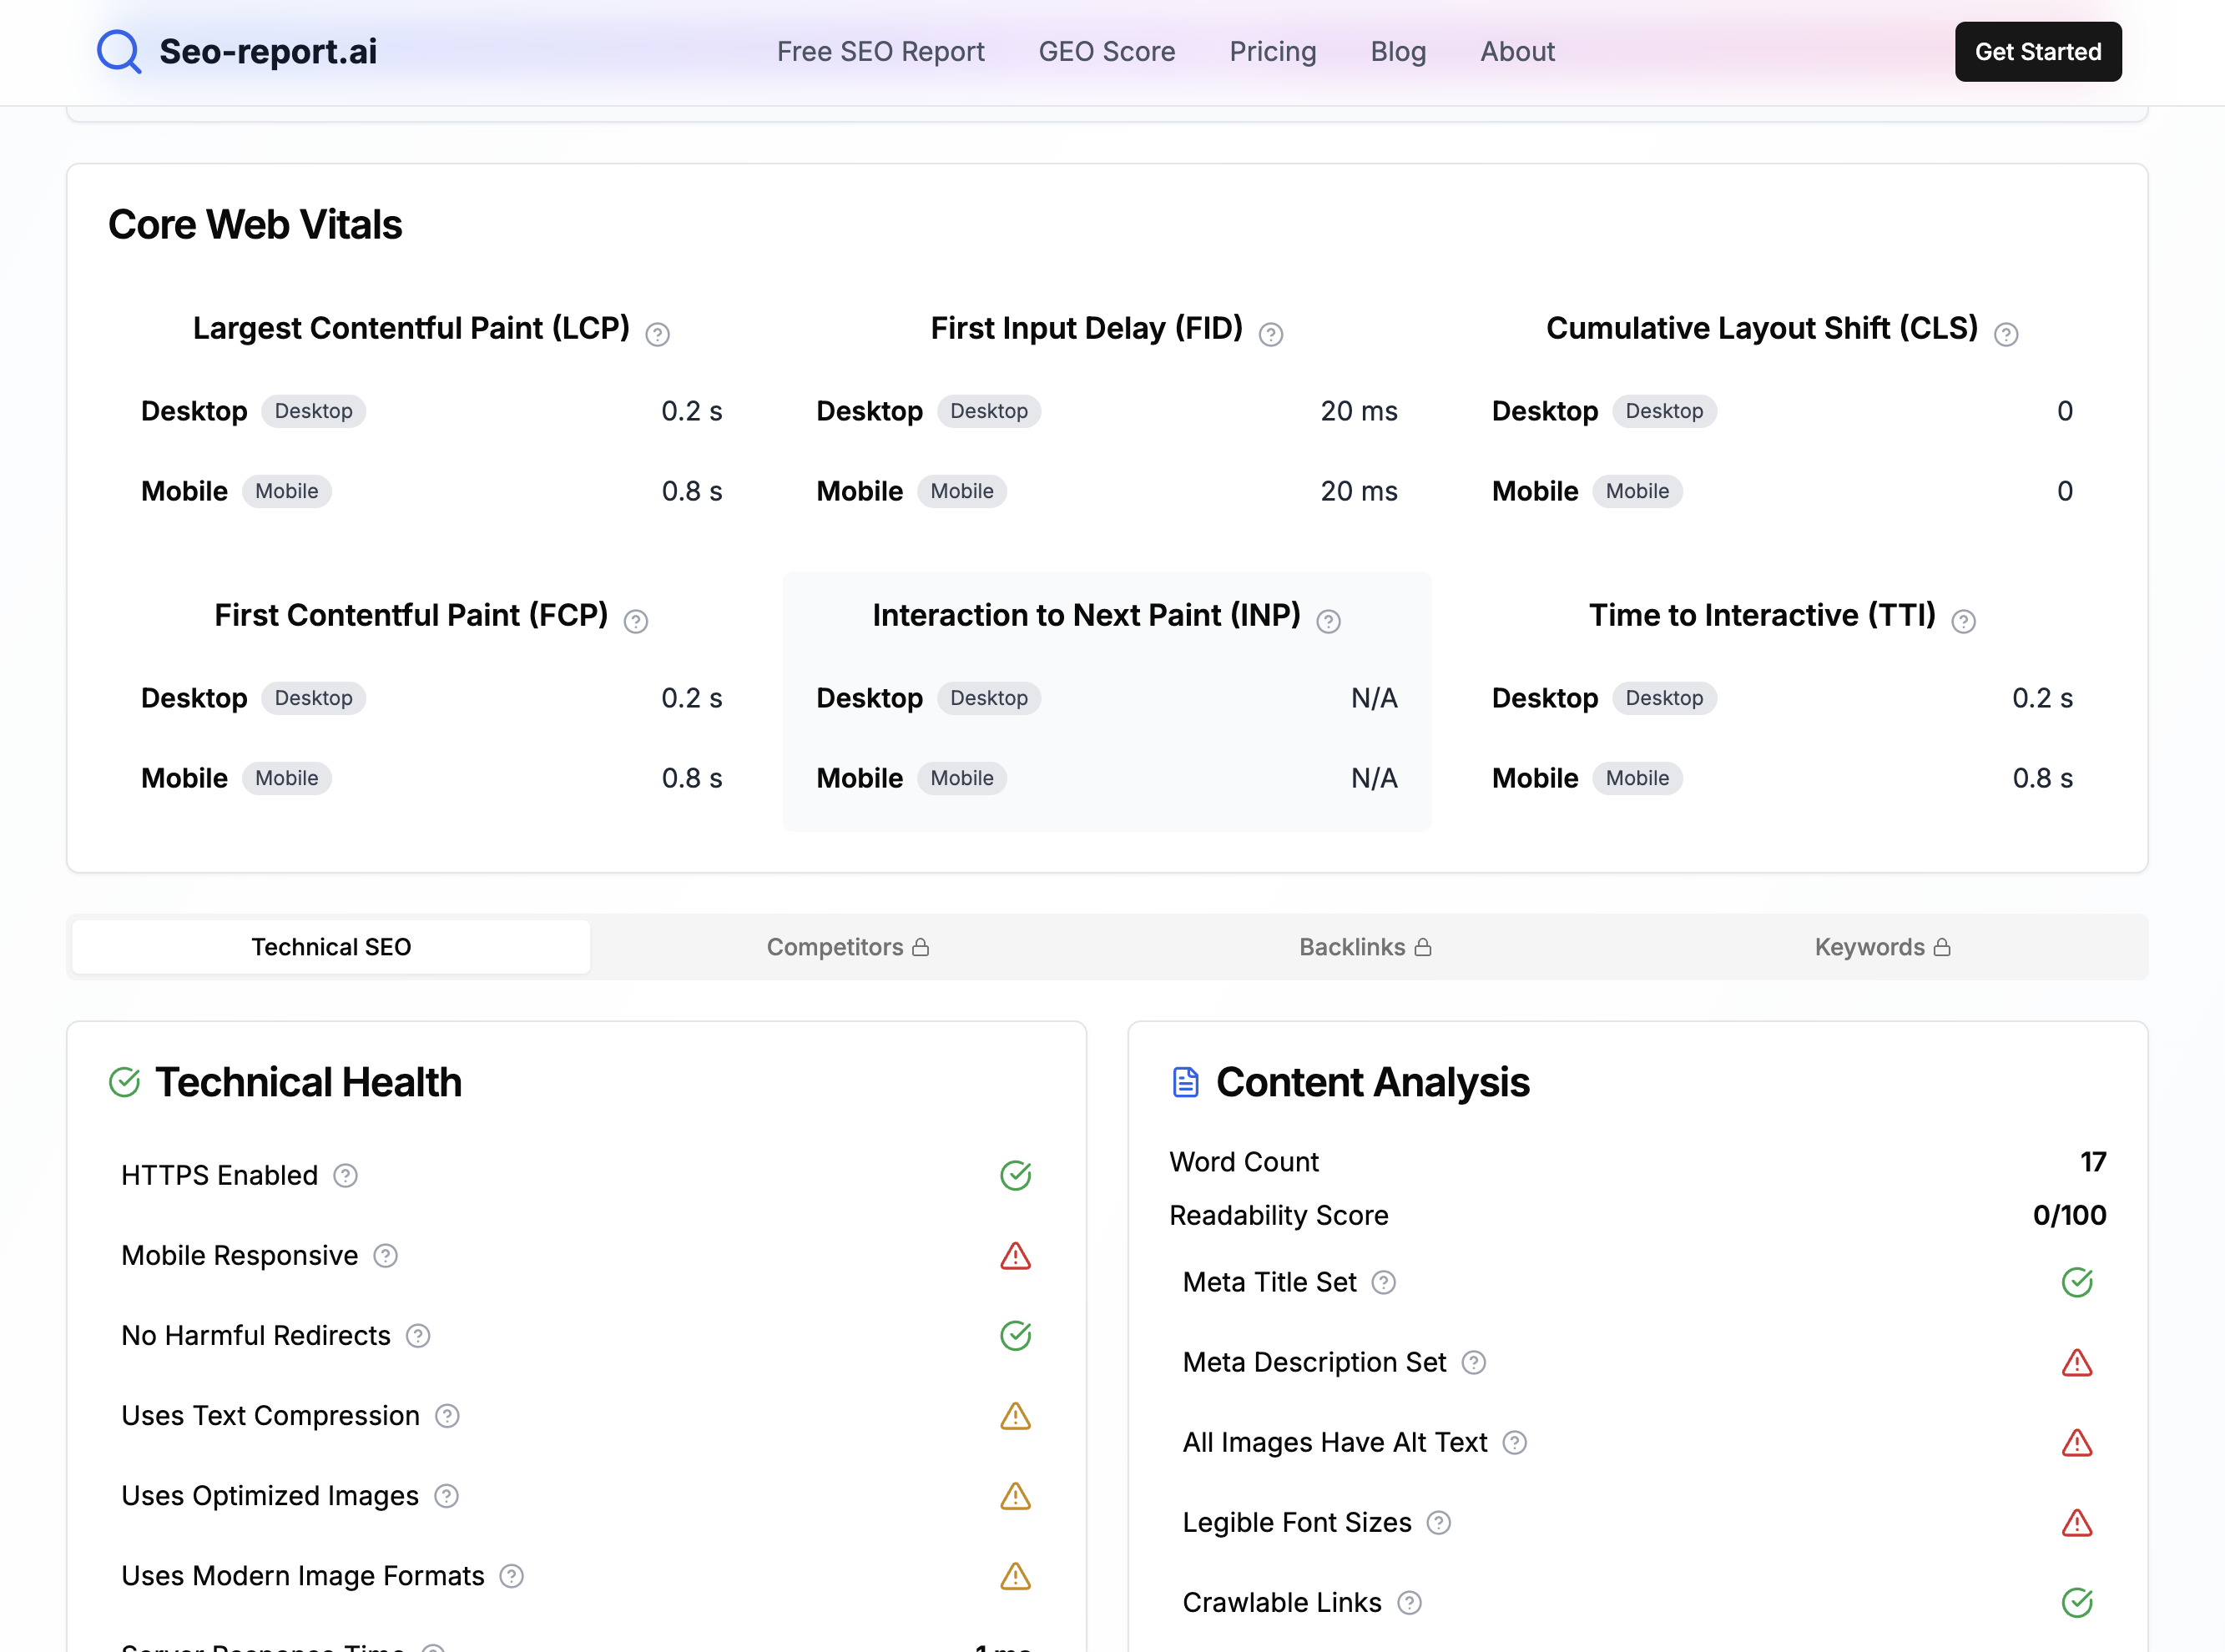Click the Time to Interactive help icon
2225x1652 pixels.
tap(1964, 621)
